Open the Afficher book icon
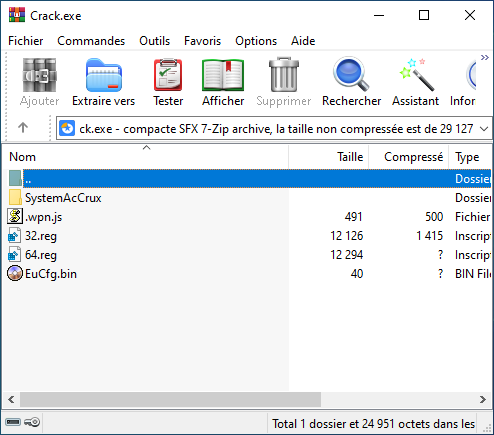Image resolution: width=494 pixels, height=435 pixels. [x=223, y=75]
